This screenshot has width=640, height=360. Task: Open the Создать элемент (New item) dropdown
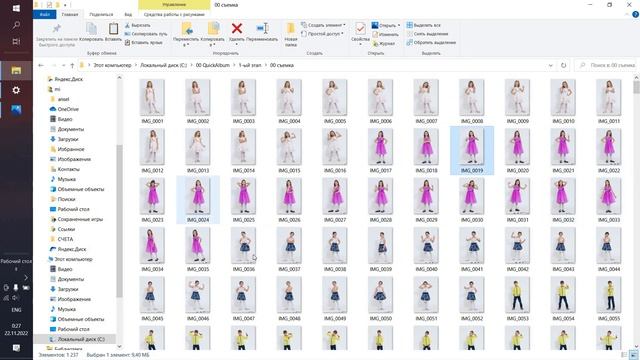click(323, 25)
